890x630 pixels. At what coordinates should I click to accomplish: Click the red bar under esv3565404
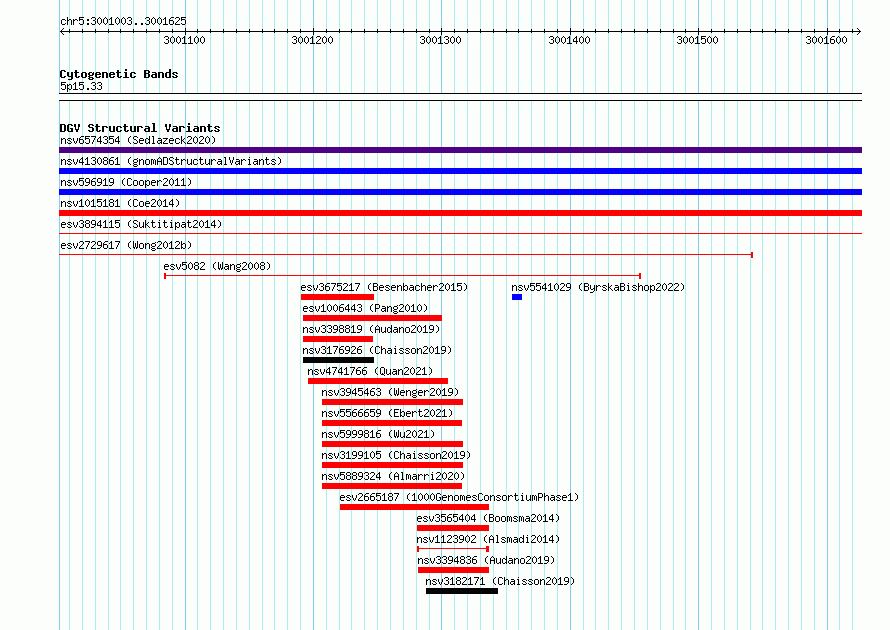[453, 528]
